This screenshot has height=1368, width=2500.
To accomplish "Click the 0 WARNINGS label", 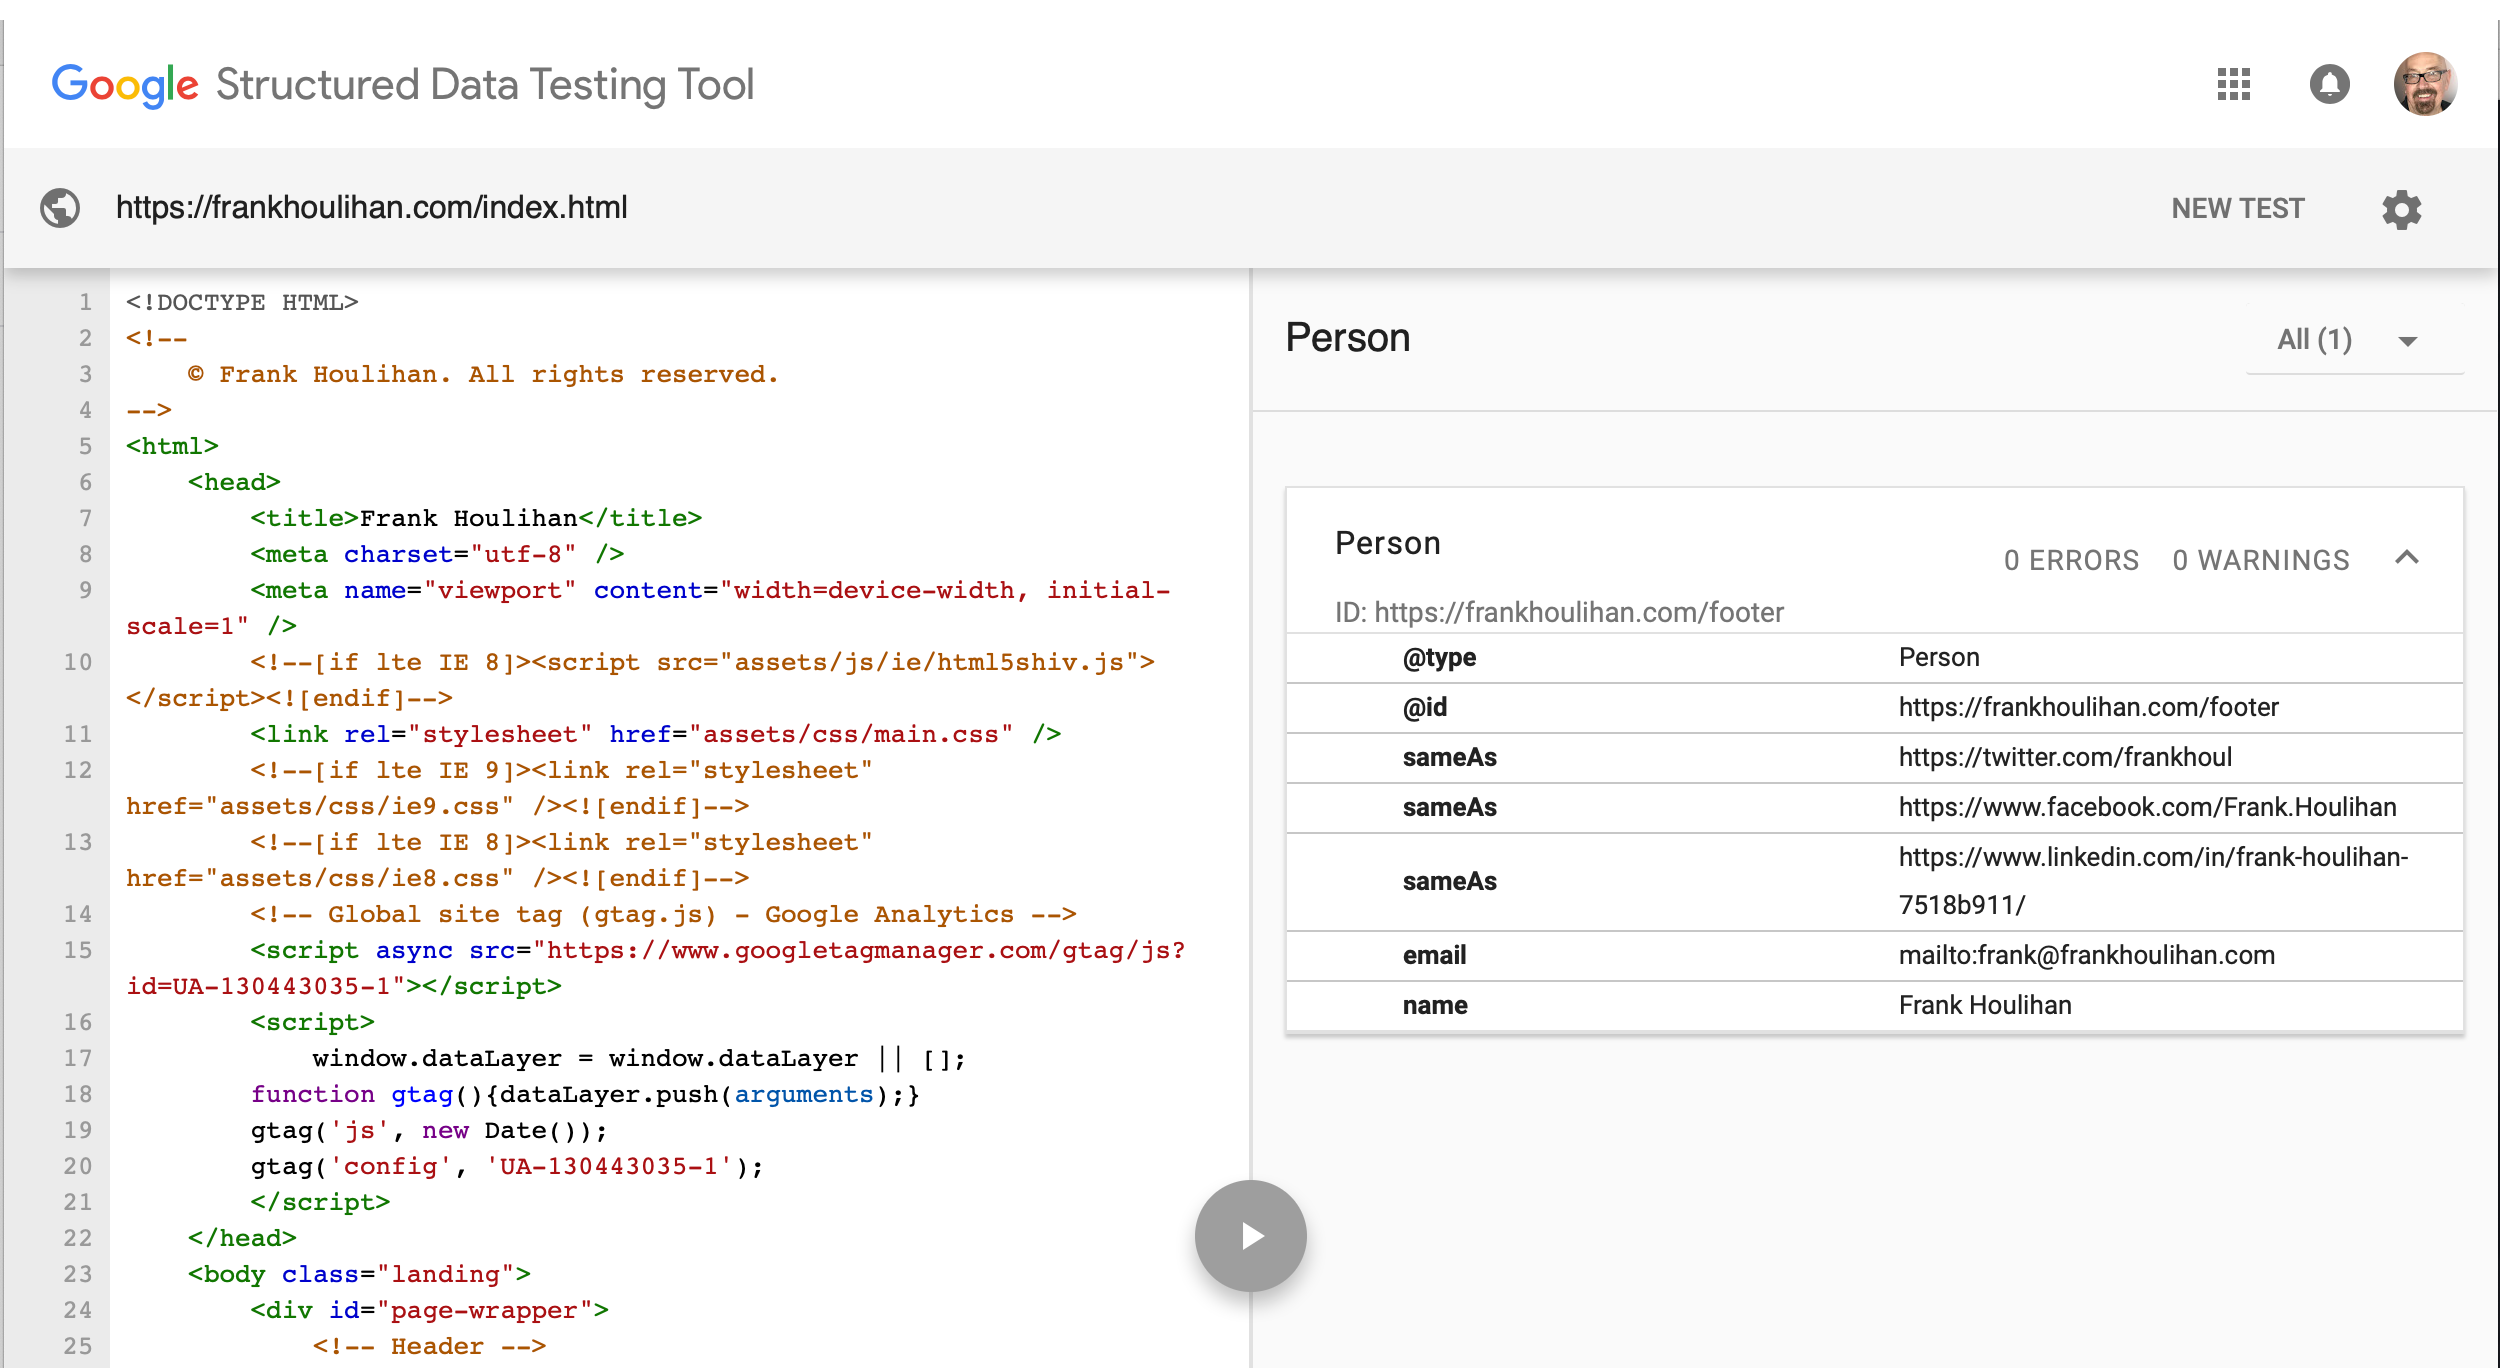I will (x=2261, y=561).
